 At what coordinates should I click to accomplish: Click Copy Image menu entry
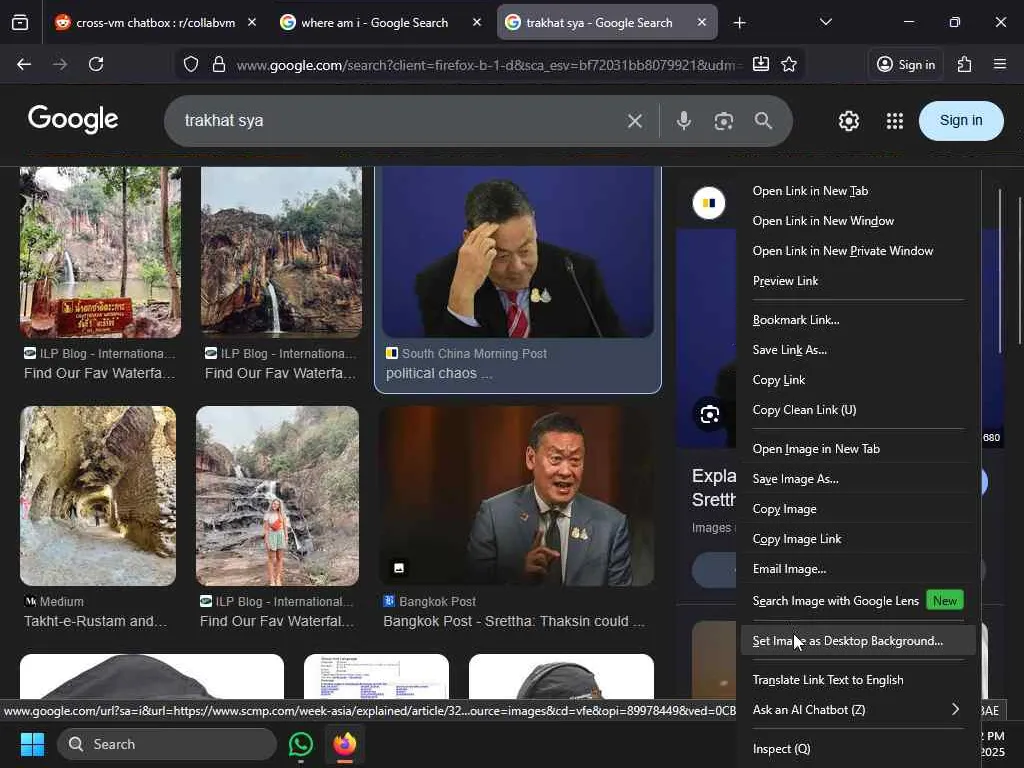pyautogui.click(x=856, y=509)
